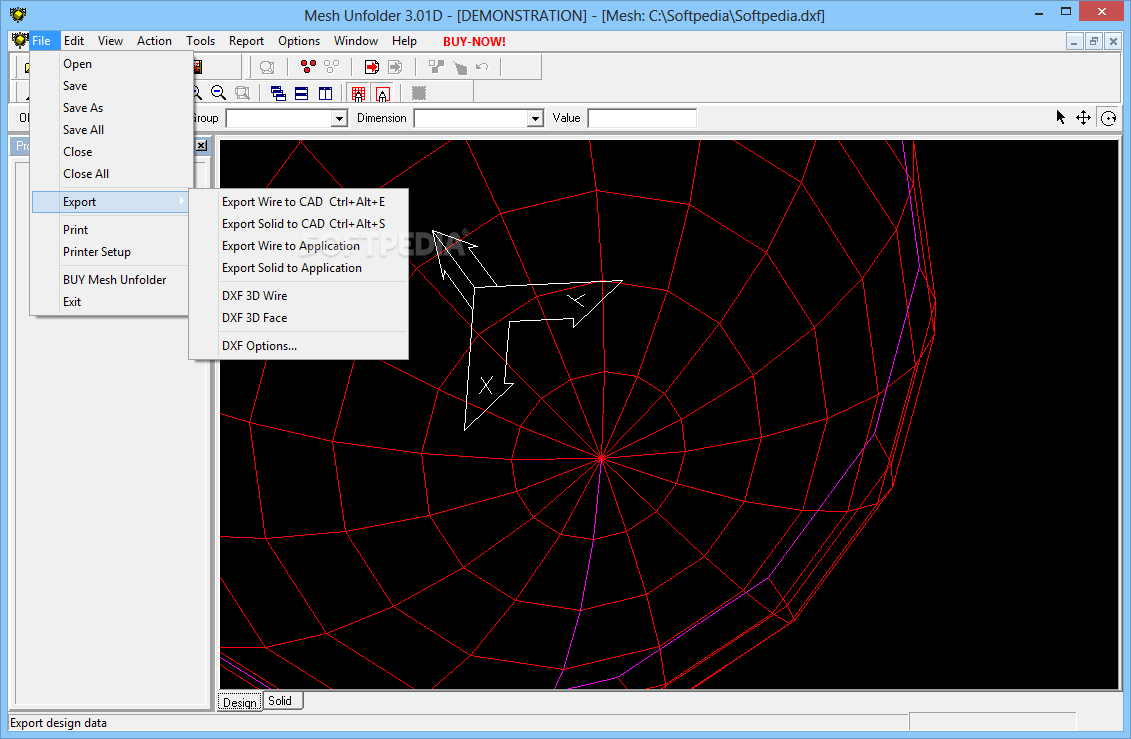Activate the rotate view tool
Image resolution: width=1131 pixels, height=739 pixels.
(1109, 118)
